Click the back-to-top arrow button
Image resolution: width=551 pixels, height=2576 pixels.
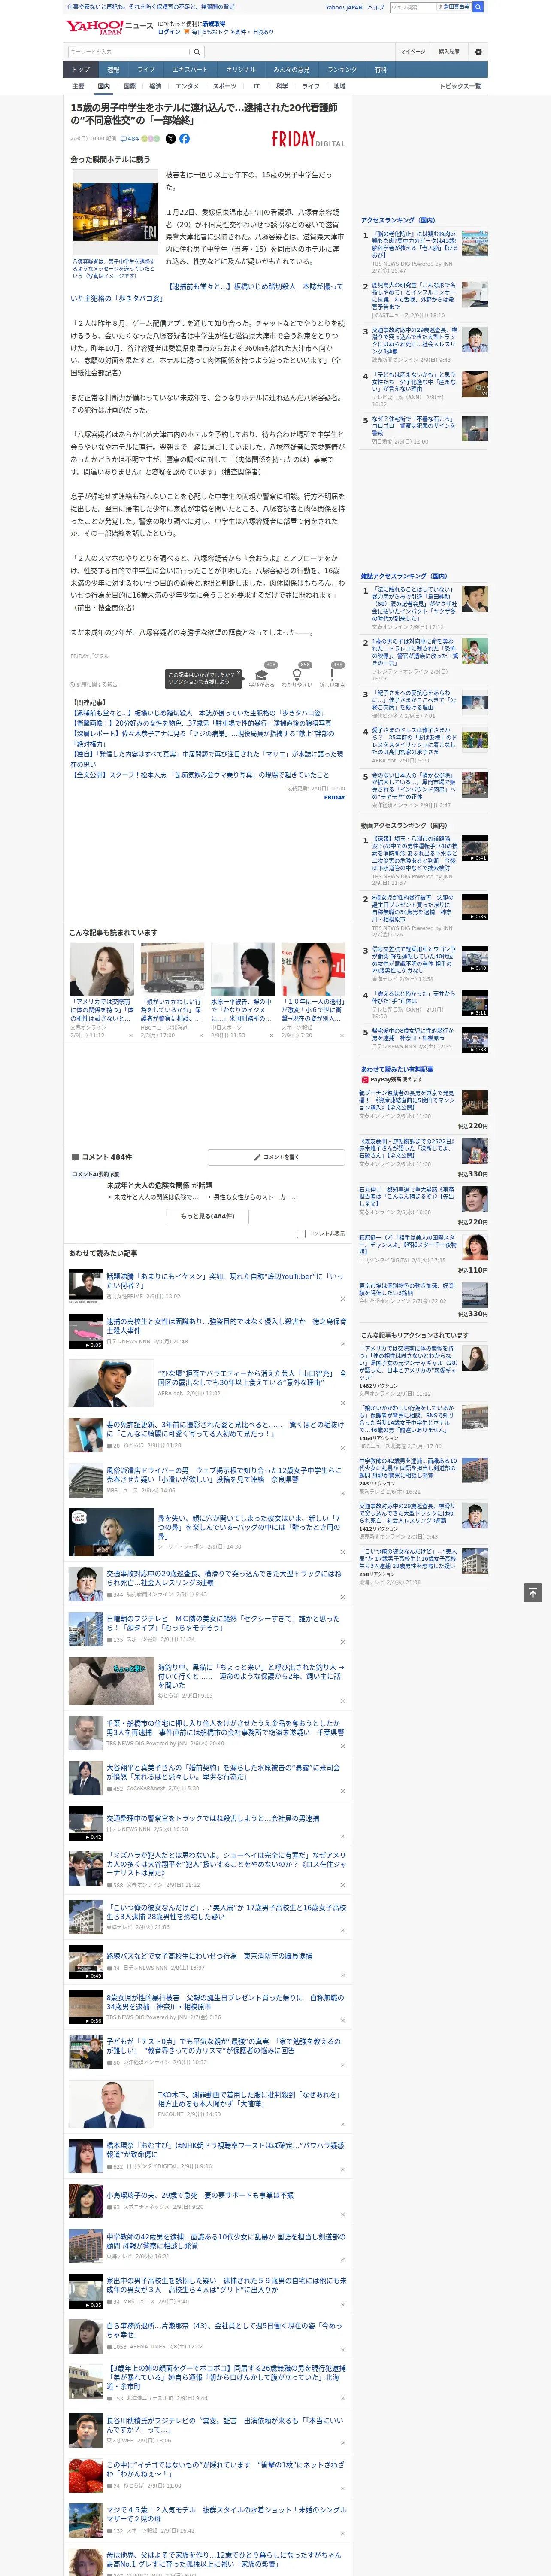click(x=533, y=1593)
